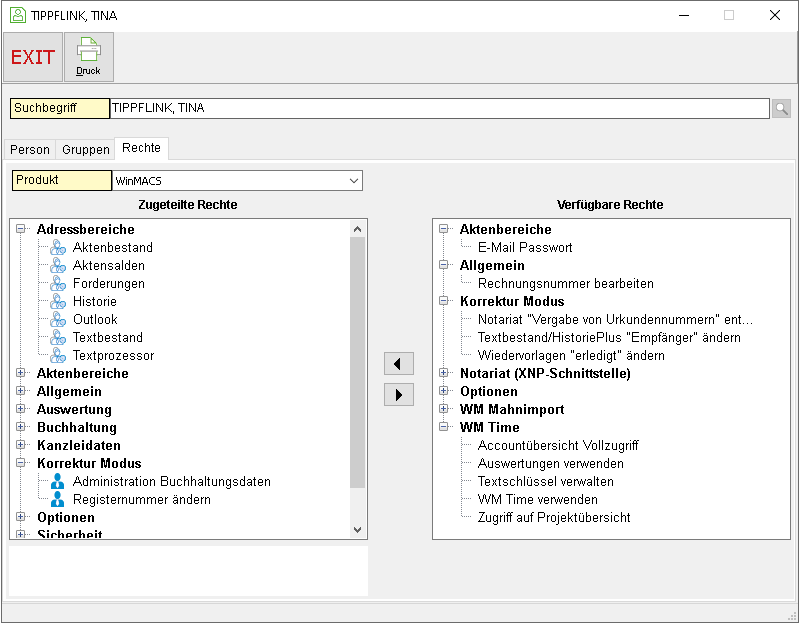Collapse Korrektur Modus in Zugeteilte Rechte

[x=20, y=463]
